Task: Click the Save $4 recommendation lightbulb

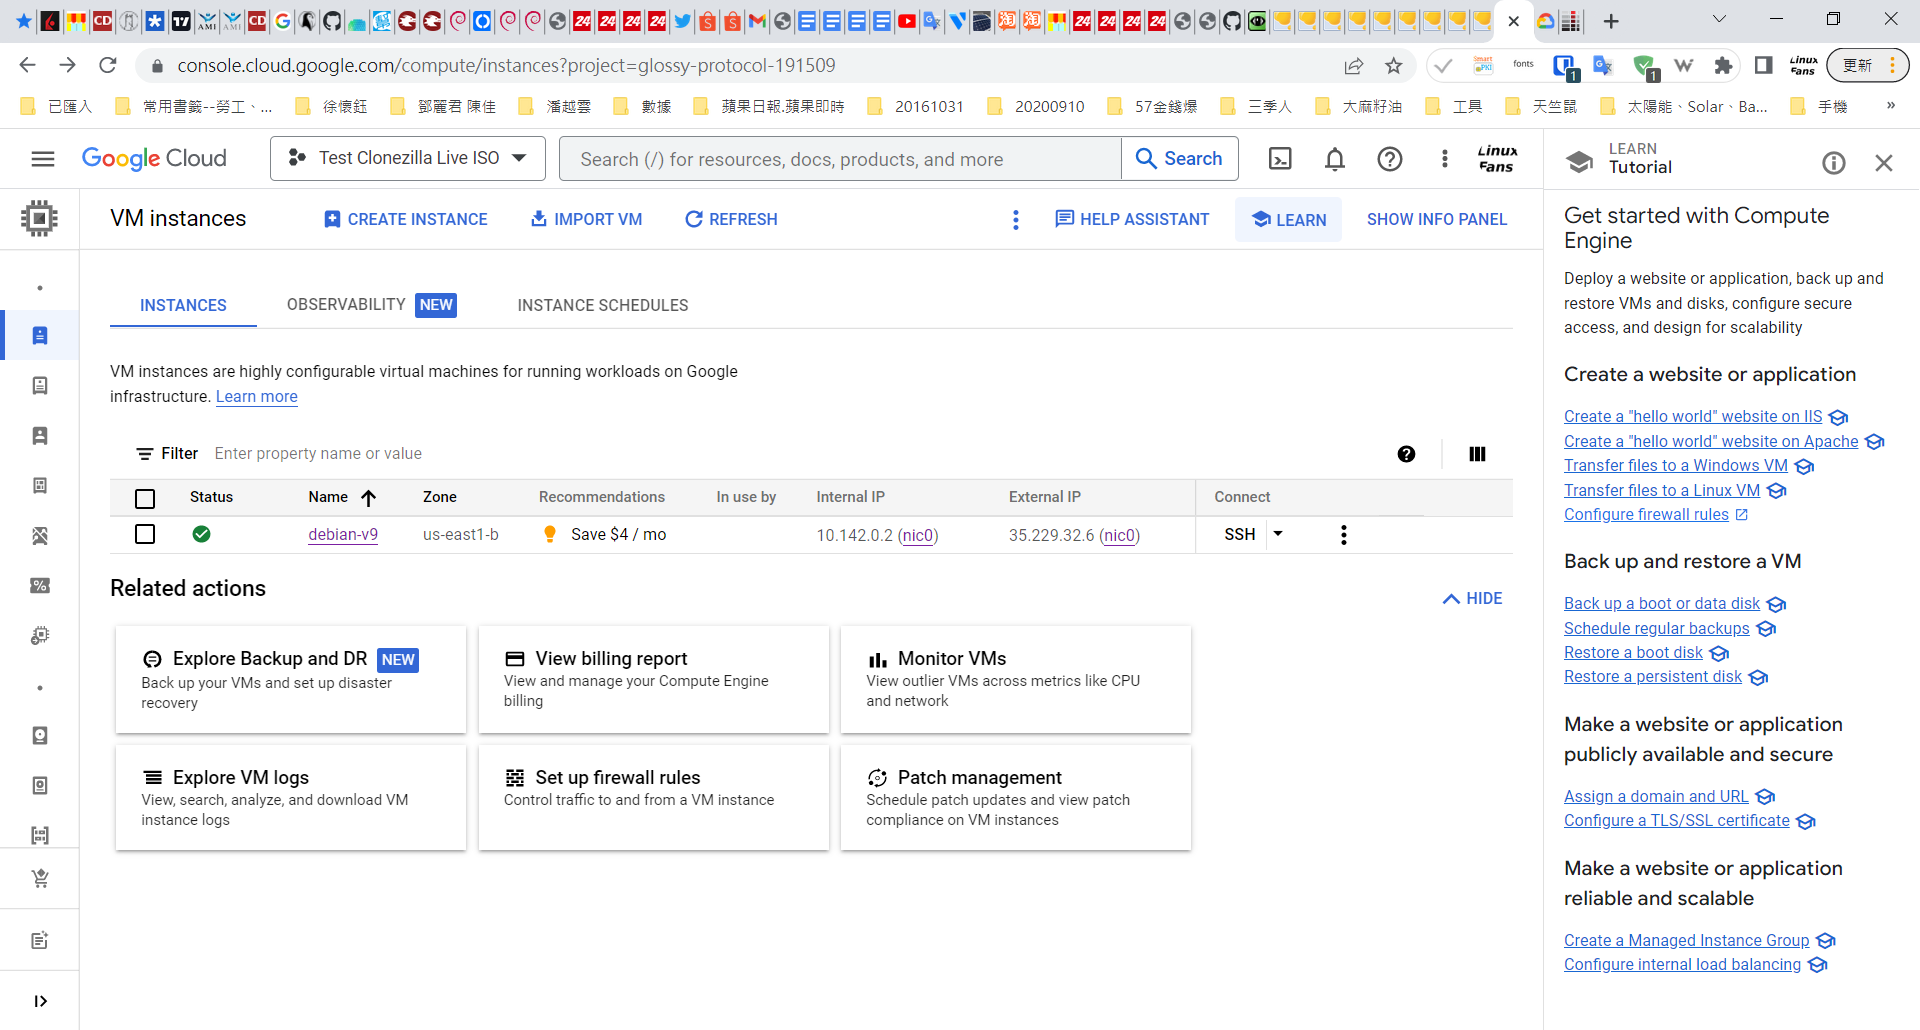Action: (549, 534)
